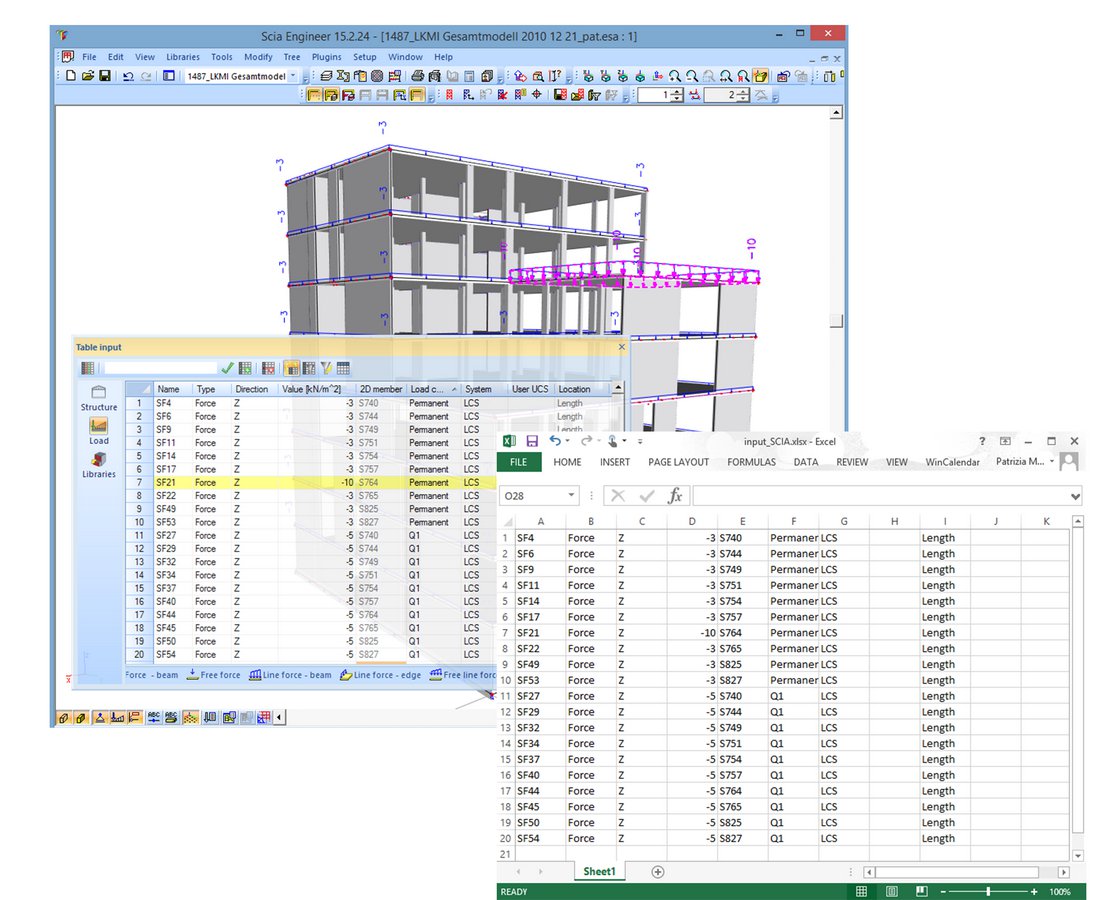This screenshot has width=1103, height=900.
Task: Click Excel undo arrow
Action: pos(555,441)
